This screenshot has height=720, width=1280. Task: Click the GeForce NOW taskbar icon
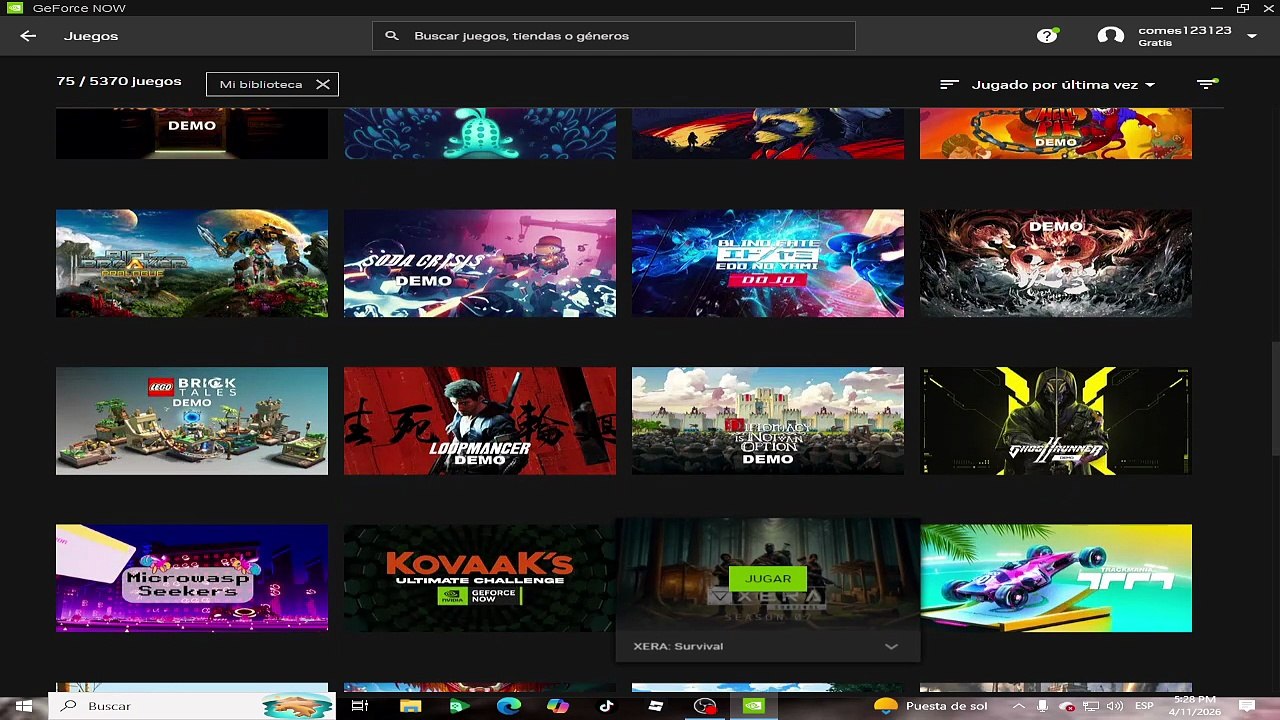[754, 706]
